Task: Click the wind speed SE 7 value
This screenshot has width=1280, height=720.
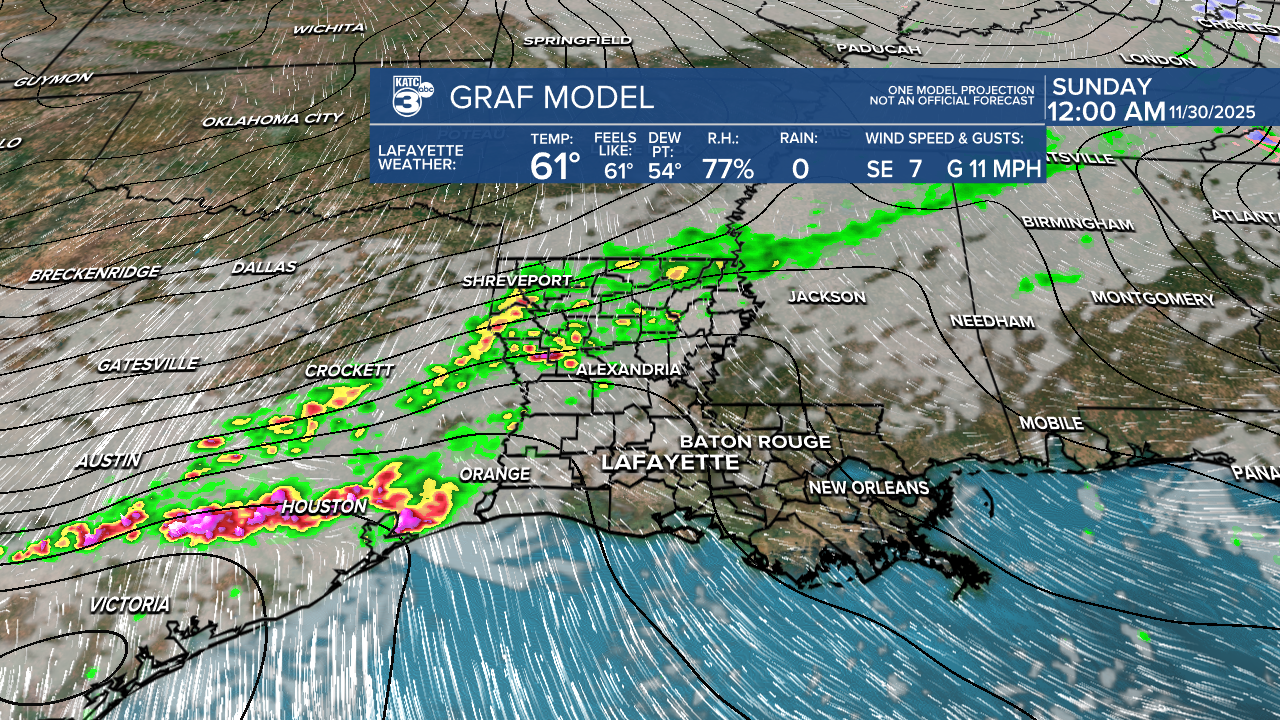Action: coord(894,169)
